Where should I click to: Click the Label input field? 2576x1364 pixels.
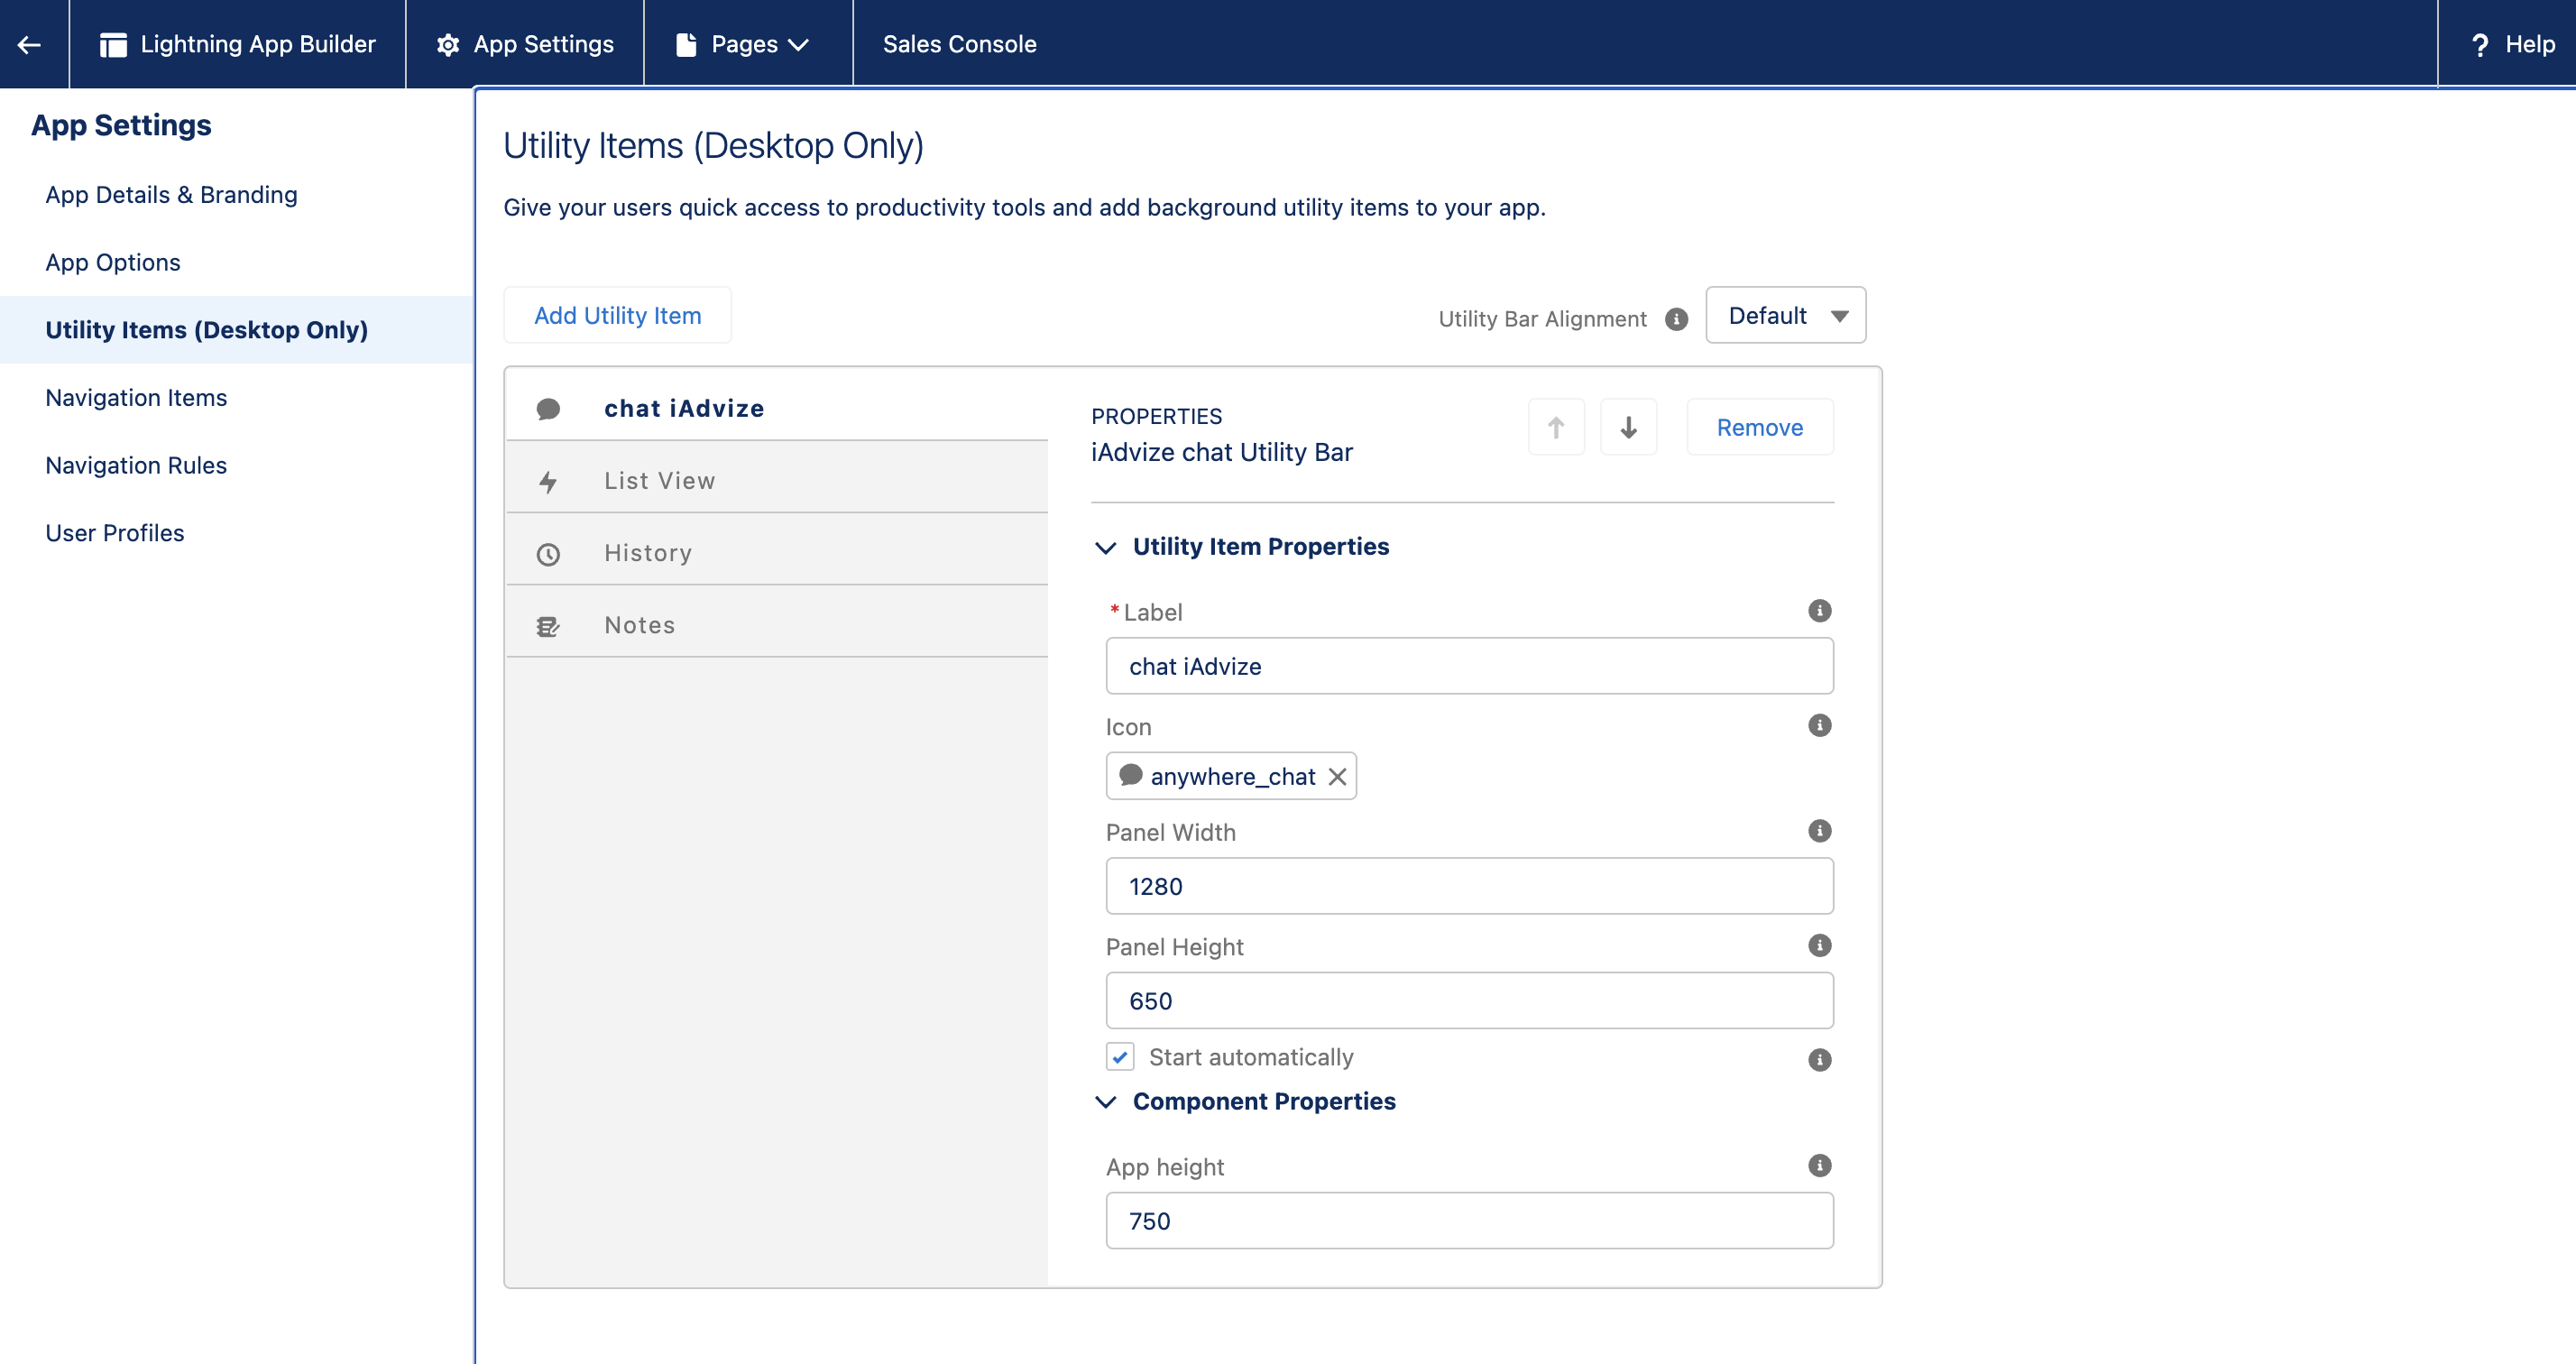pyautogui.click(x=1469, y=666)
